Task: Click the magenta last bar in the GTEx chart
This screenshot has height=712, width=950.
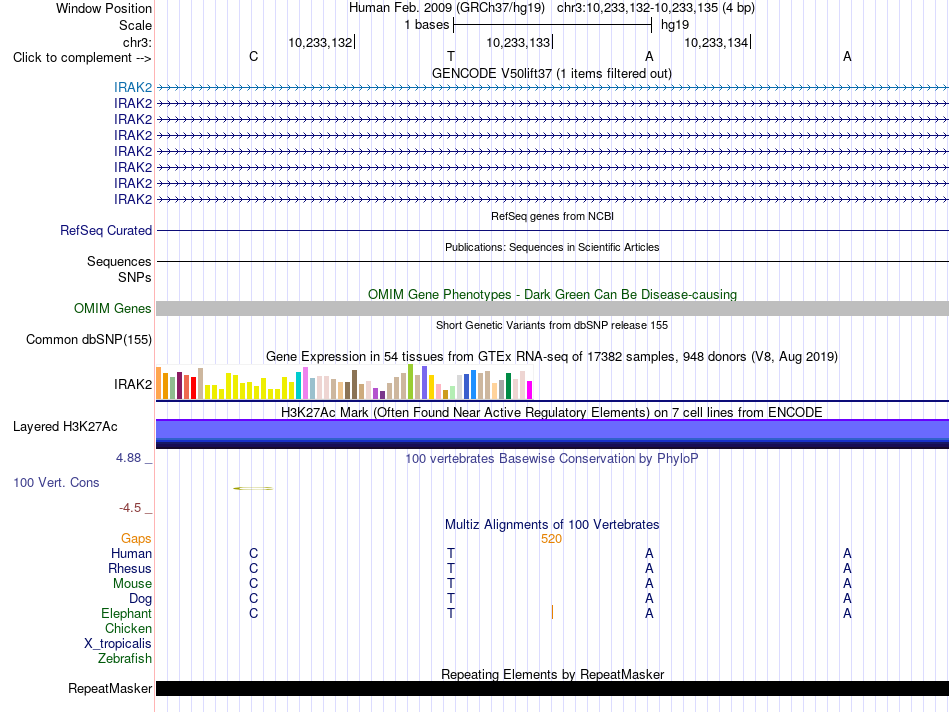Action: pyautogui.click(x=530, y=390)
